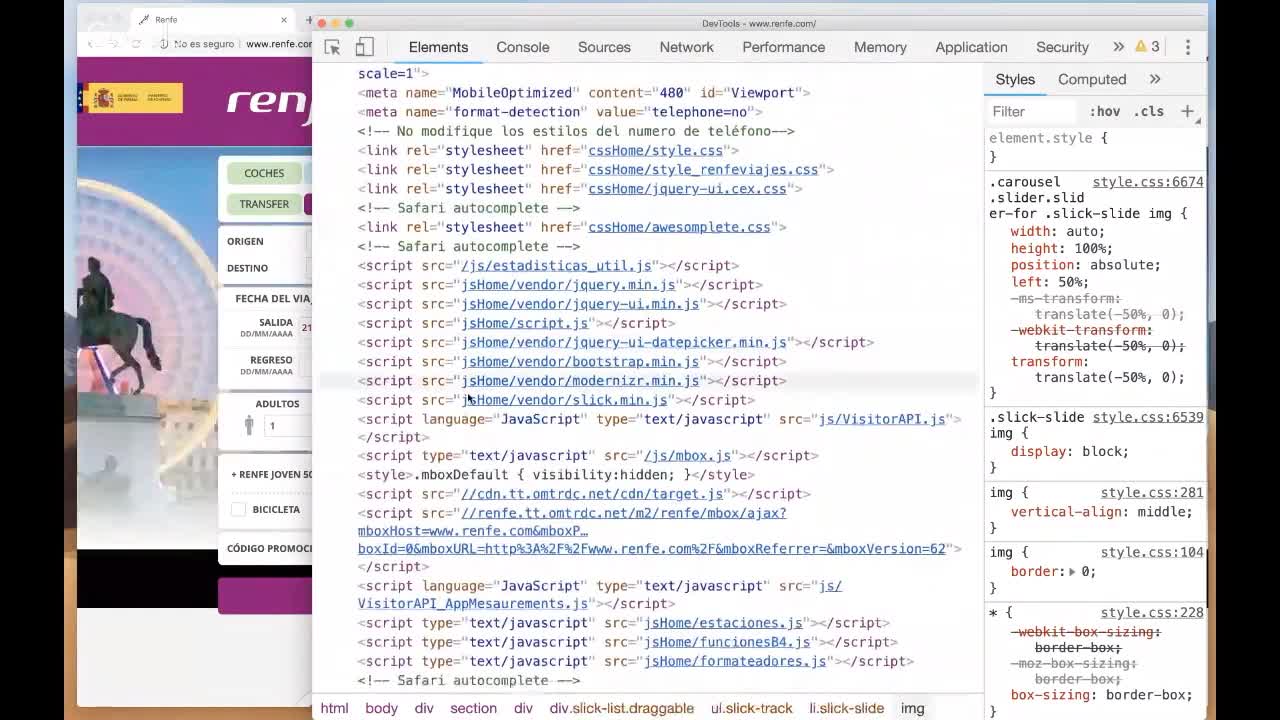Click the ADULTOS count field
This screenshot has height=720, width=1280.
pos(287,426)
